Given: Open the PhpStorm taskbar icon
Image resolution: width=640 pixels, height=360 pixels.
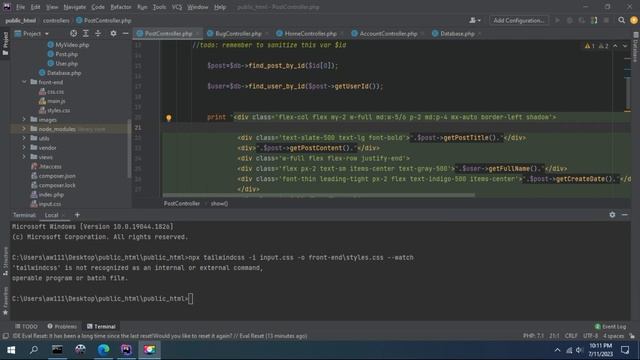Looking at the screenshot, I should click(126, 350).
